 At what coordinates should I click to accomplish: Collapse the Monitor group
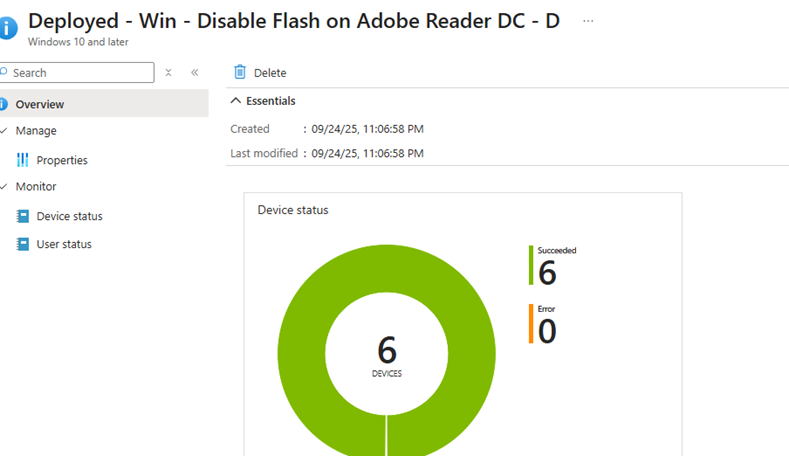point(4,187)
